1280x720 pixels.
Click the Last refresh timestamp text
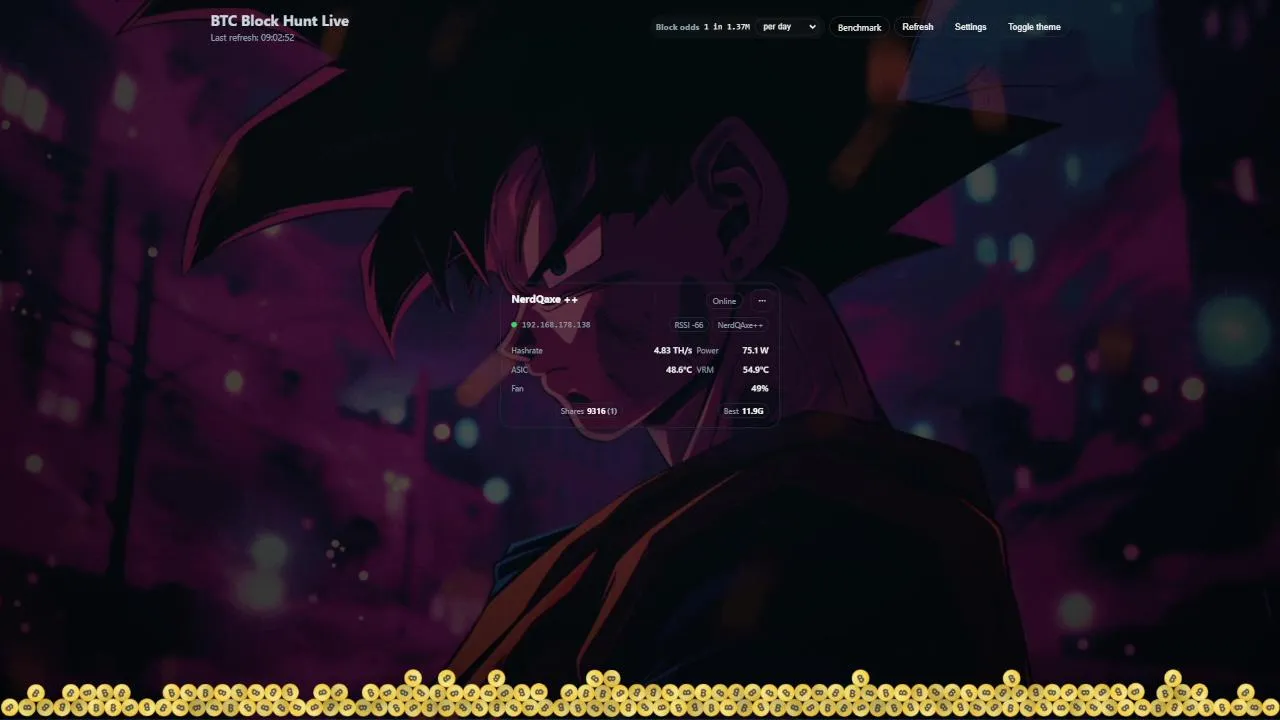[x=252, y=38]
